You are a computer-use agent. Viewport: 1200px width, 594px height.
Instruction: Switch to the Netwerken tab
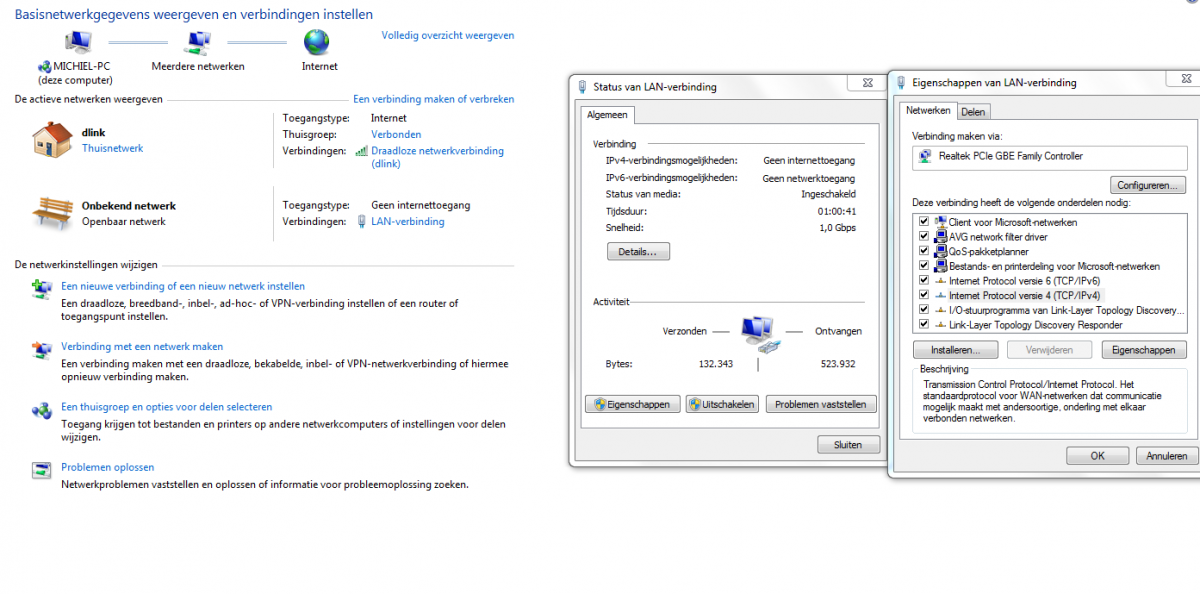[x=928, y=110]
